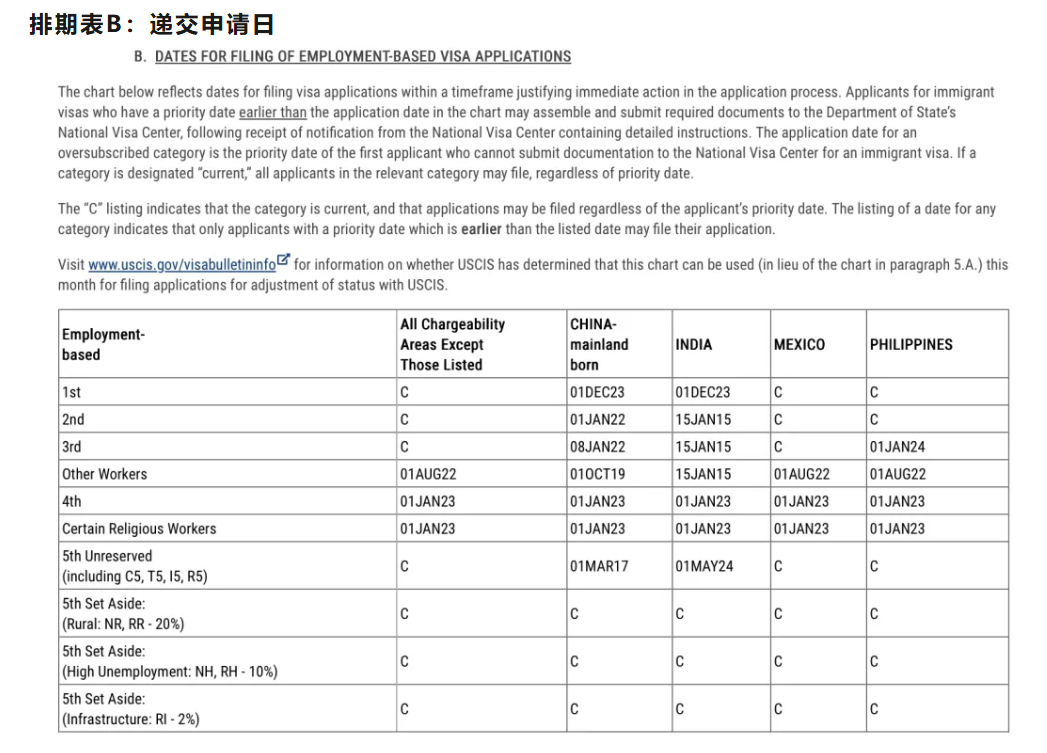Screen dimensions: 1047x753
Task: Click 01DEC23 in the China 1st row
Action: pos(597,393)
